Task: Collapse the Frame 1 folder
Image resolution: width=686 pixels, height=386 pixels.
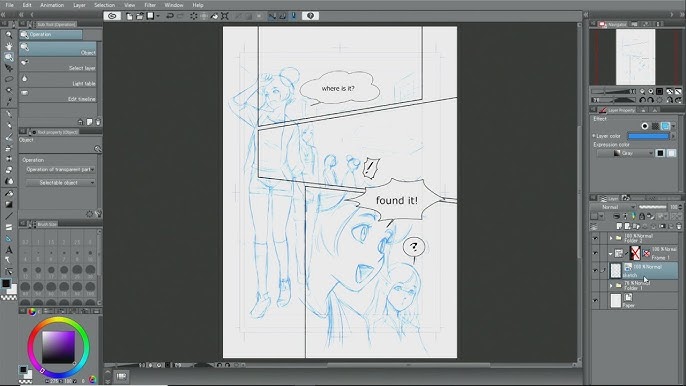Action: 610,253
